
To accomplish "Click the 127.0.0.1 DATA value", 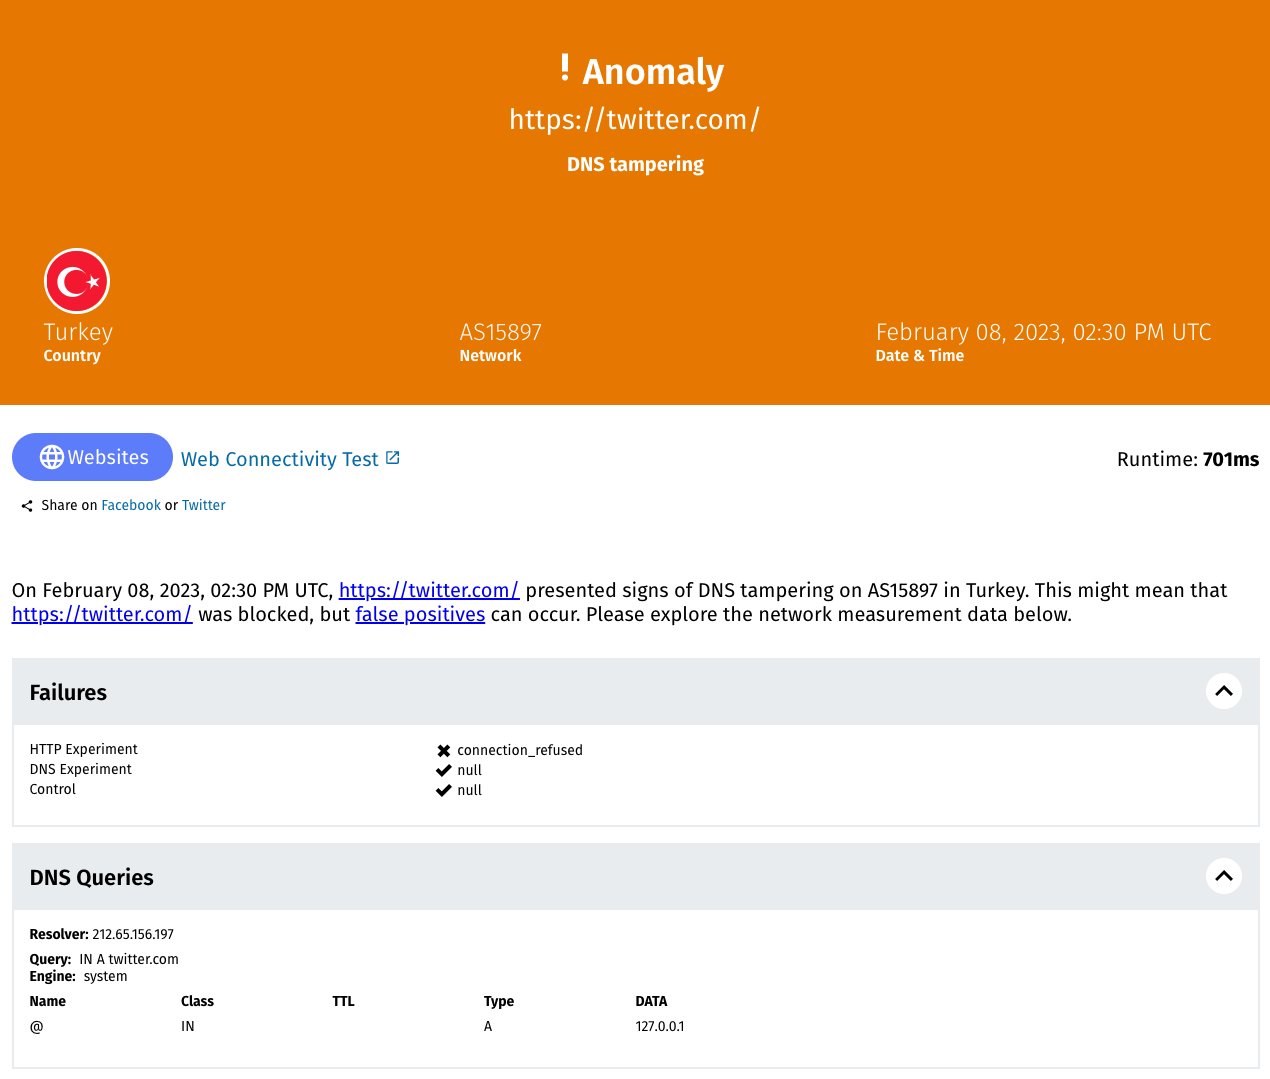I will [660, 1026].
